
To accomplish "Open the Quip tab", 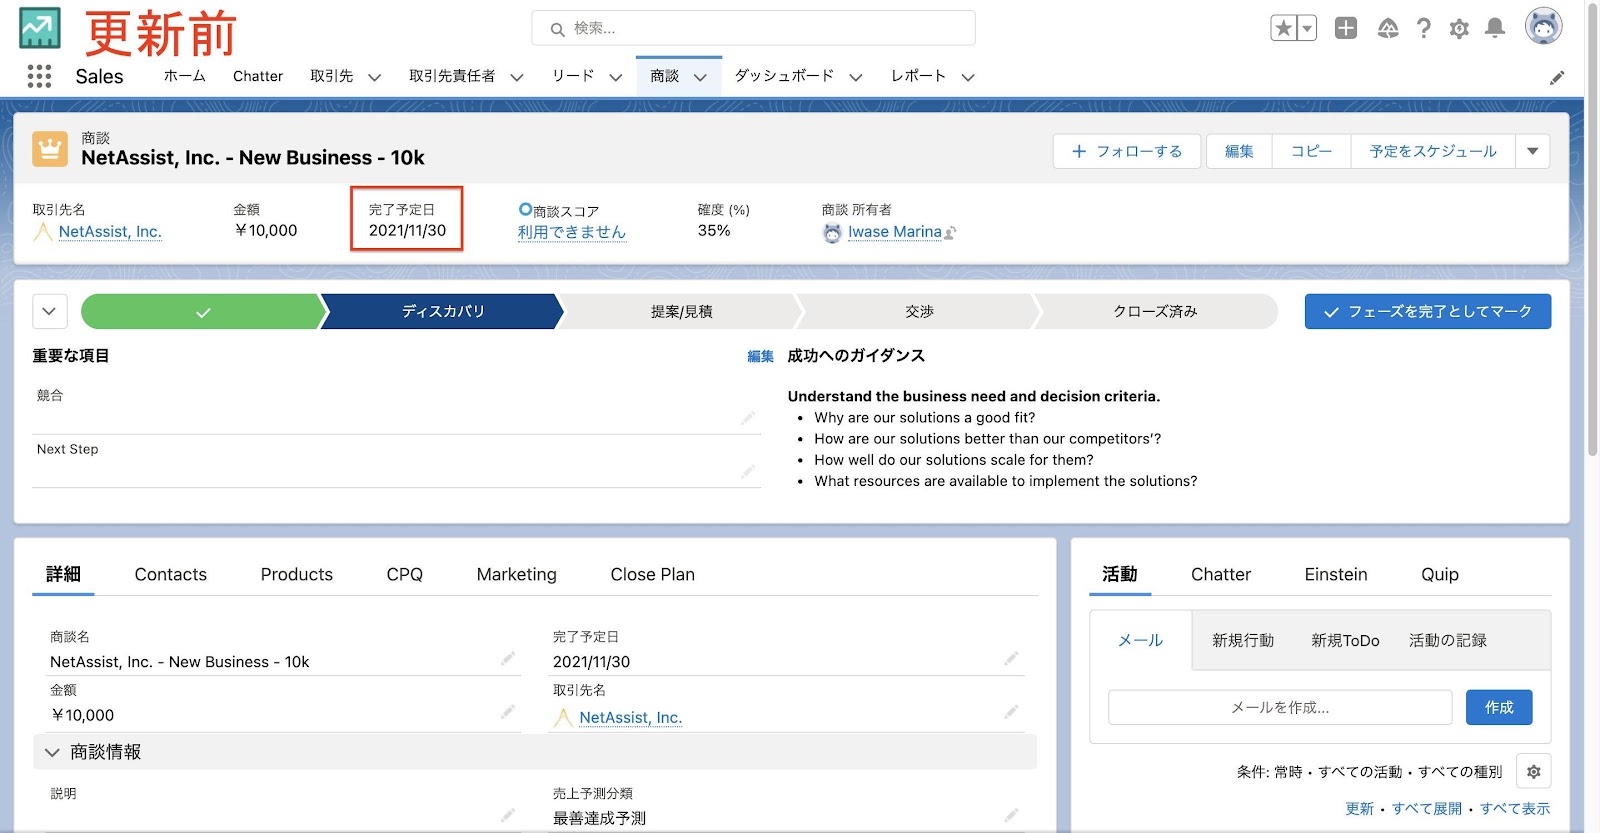I will [1440, 574].
